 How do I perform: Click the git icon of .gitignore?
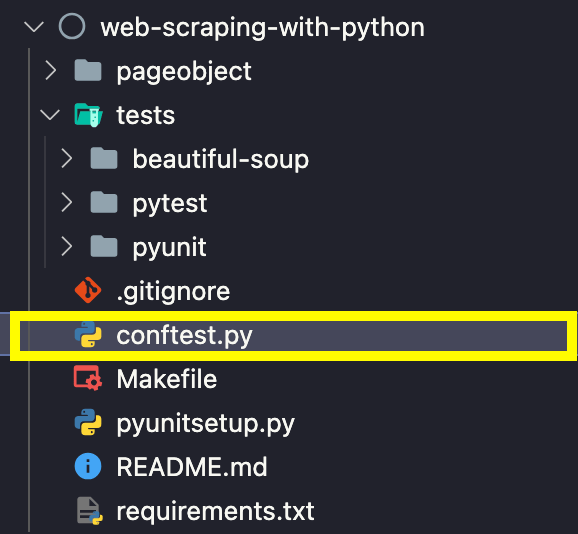[88, 290]
